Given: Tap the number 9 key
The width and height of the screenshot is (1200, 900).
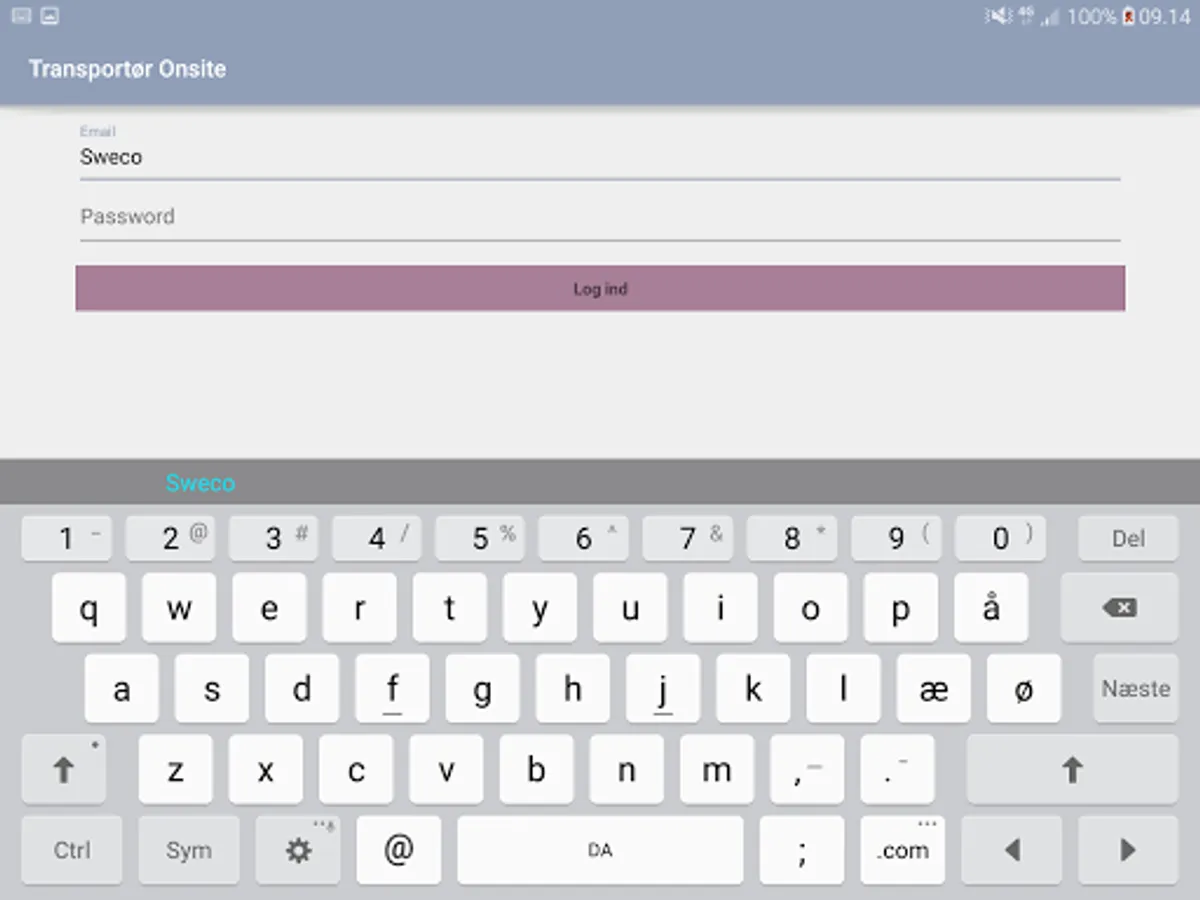Looking at the screenshot, I should [896, 538].
